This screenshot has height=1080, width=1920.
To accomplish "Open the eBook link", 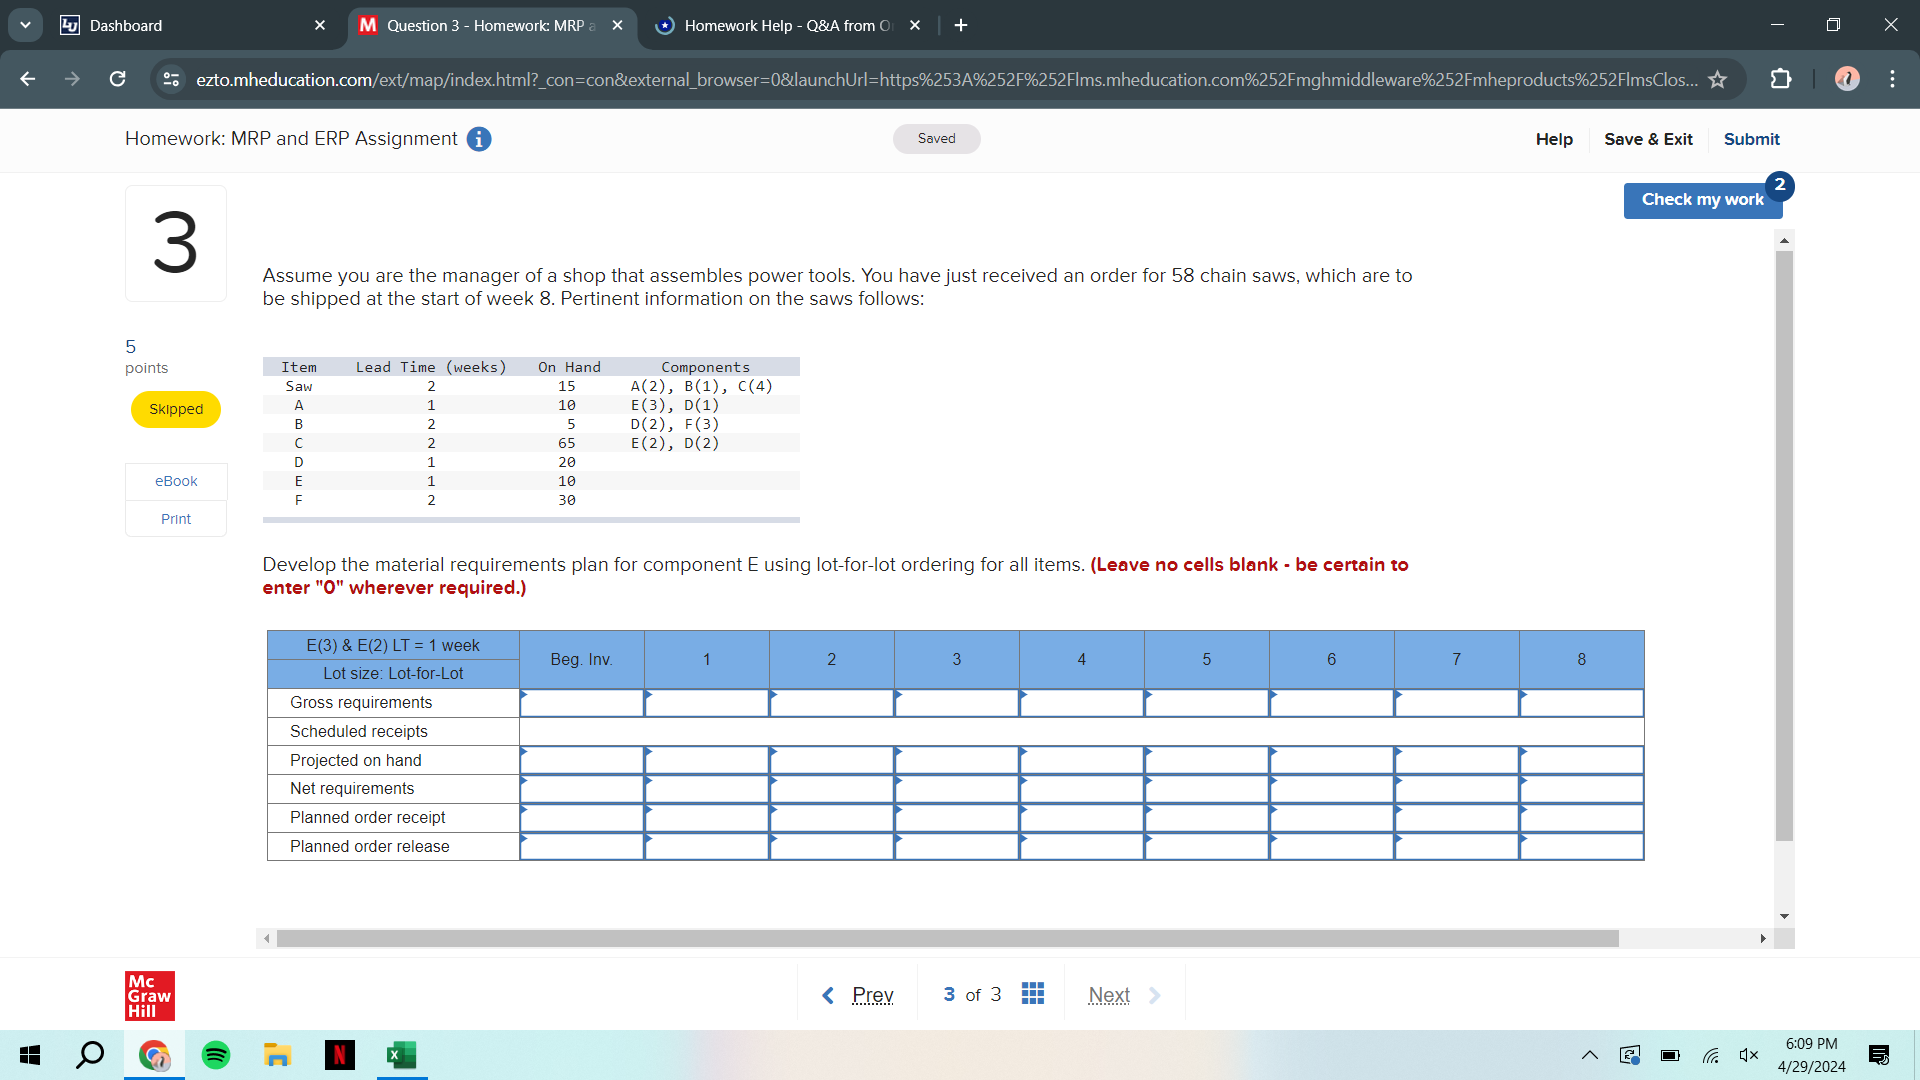I will [175, 481].
